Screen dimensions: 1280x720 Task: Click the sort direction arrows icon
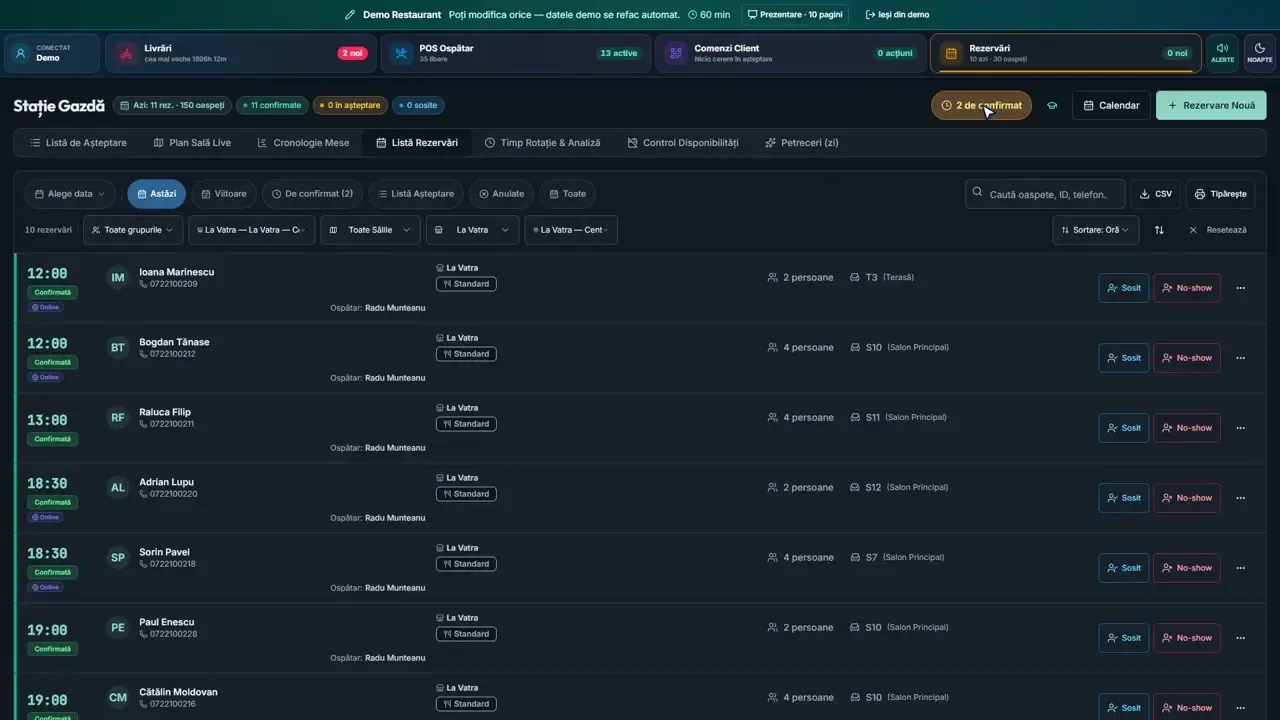pyautogui.click(x=1159, y=230)
